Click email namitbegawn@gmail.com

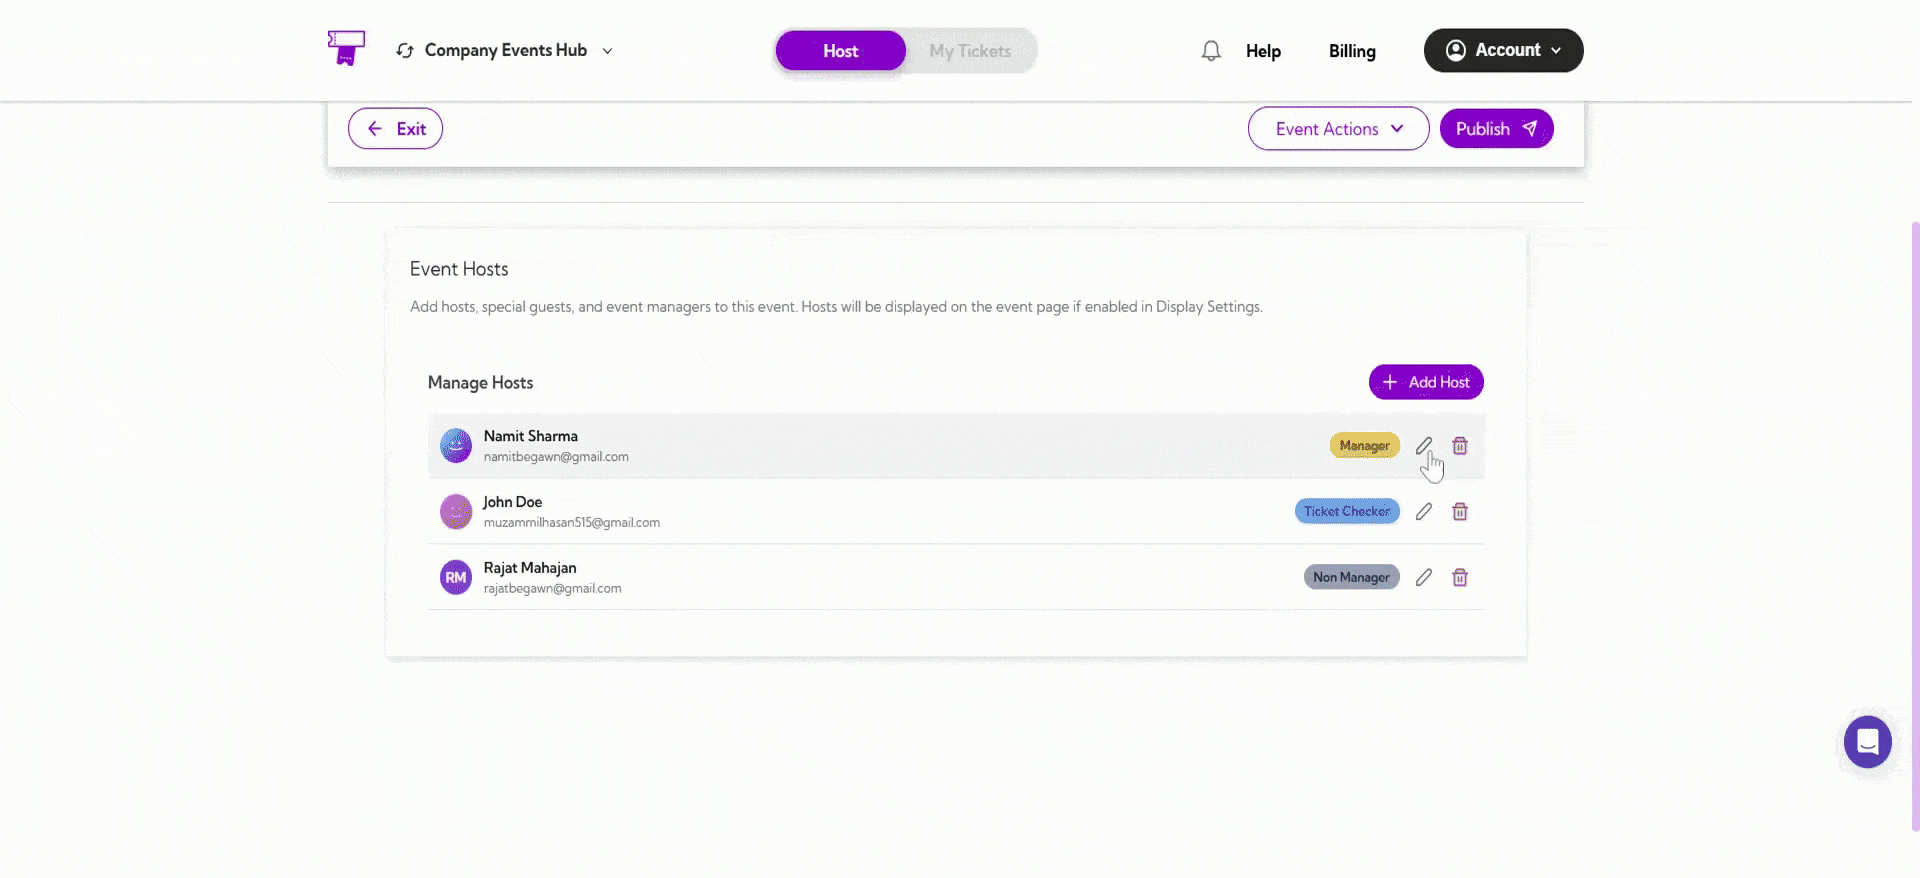point(556,457)
